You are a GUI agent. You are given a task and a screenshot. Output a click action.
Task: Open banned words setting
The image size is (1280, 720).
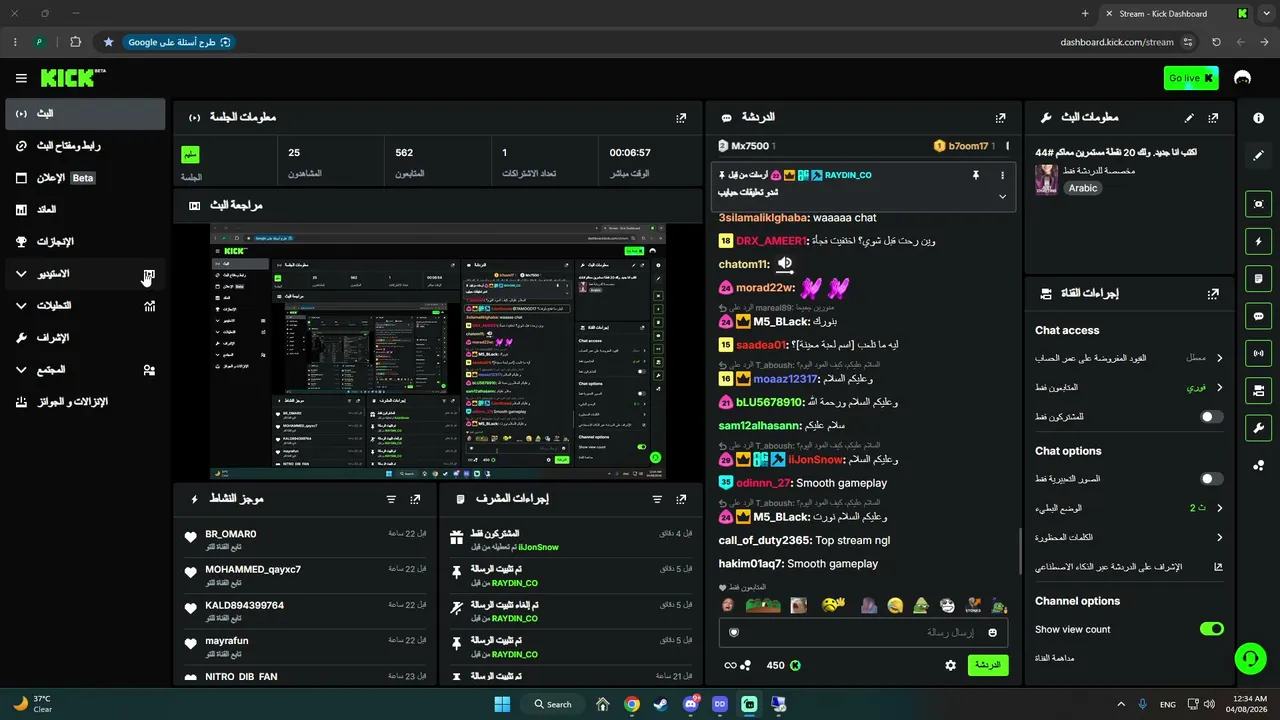[1129, 537]
